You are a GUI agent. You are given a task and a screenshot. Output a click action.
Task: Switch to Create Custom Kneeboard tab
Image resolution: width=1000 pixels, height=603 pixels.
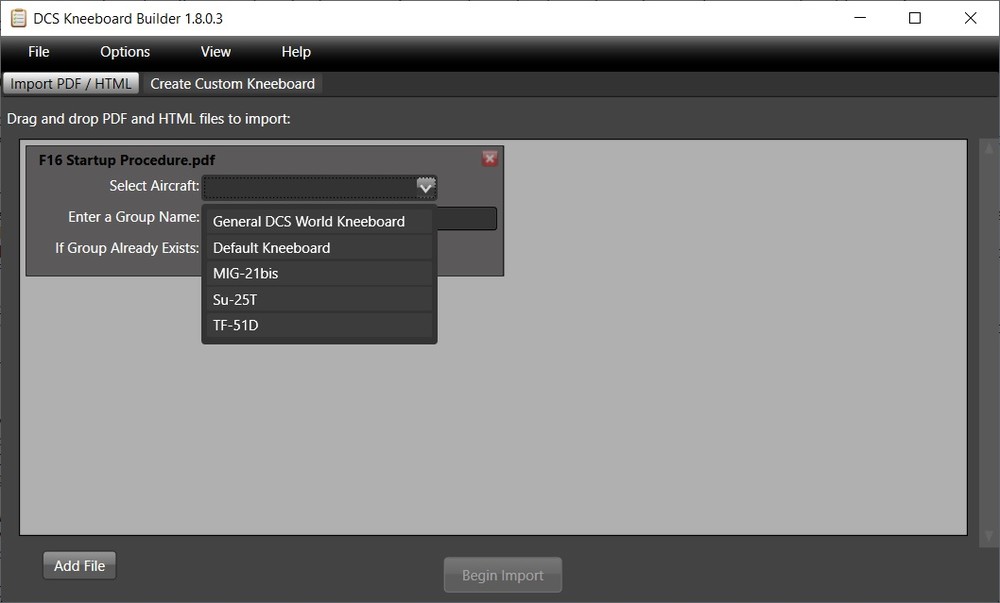(x=233, y=84)
